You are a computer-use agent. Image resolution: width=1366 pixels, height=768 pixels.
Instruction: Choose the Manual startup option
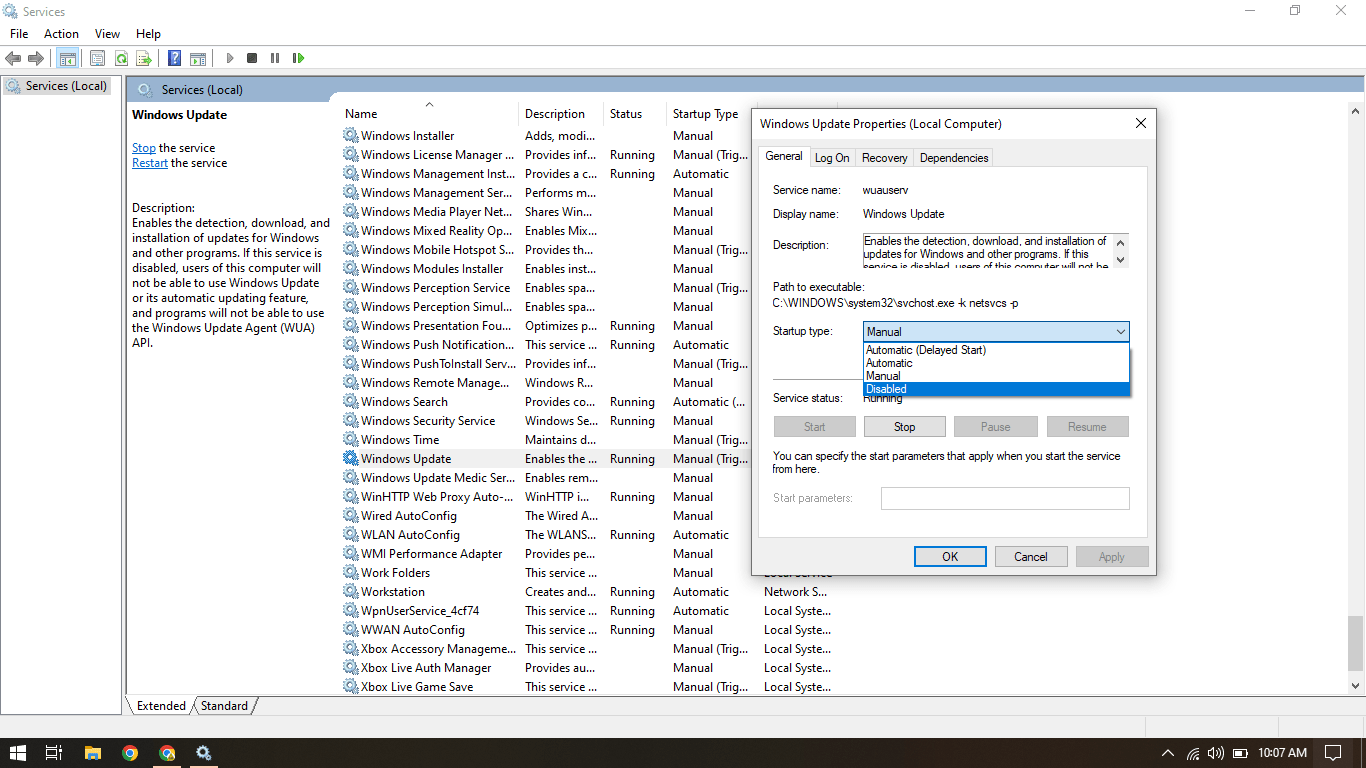pyautogui.click(x=996, y=376)
